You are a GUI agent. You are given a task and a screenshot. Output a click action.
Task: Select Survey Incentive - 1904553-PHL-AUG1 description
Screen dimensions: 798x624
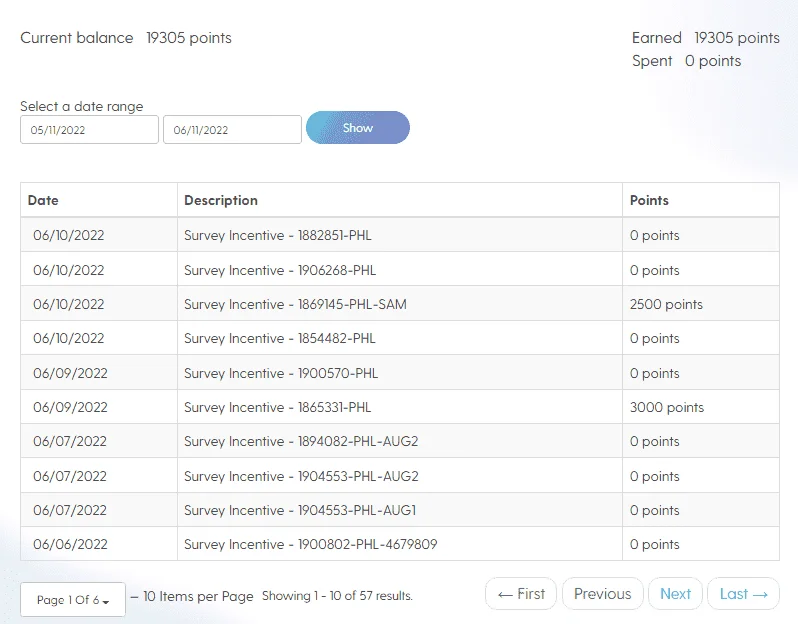pos(300,510)
